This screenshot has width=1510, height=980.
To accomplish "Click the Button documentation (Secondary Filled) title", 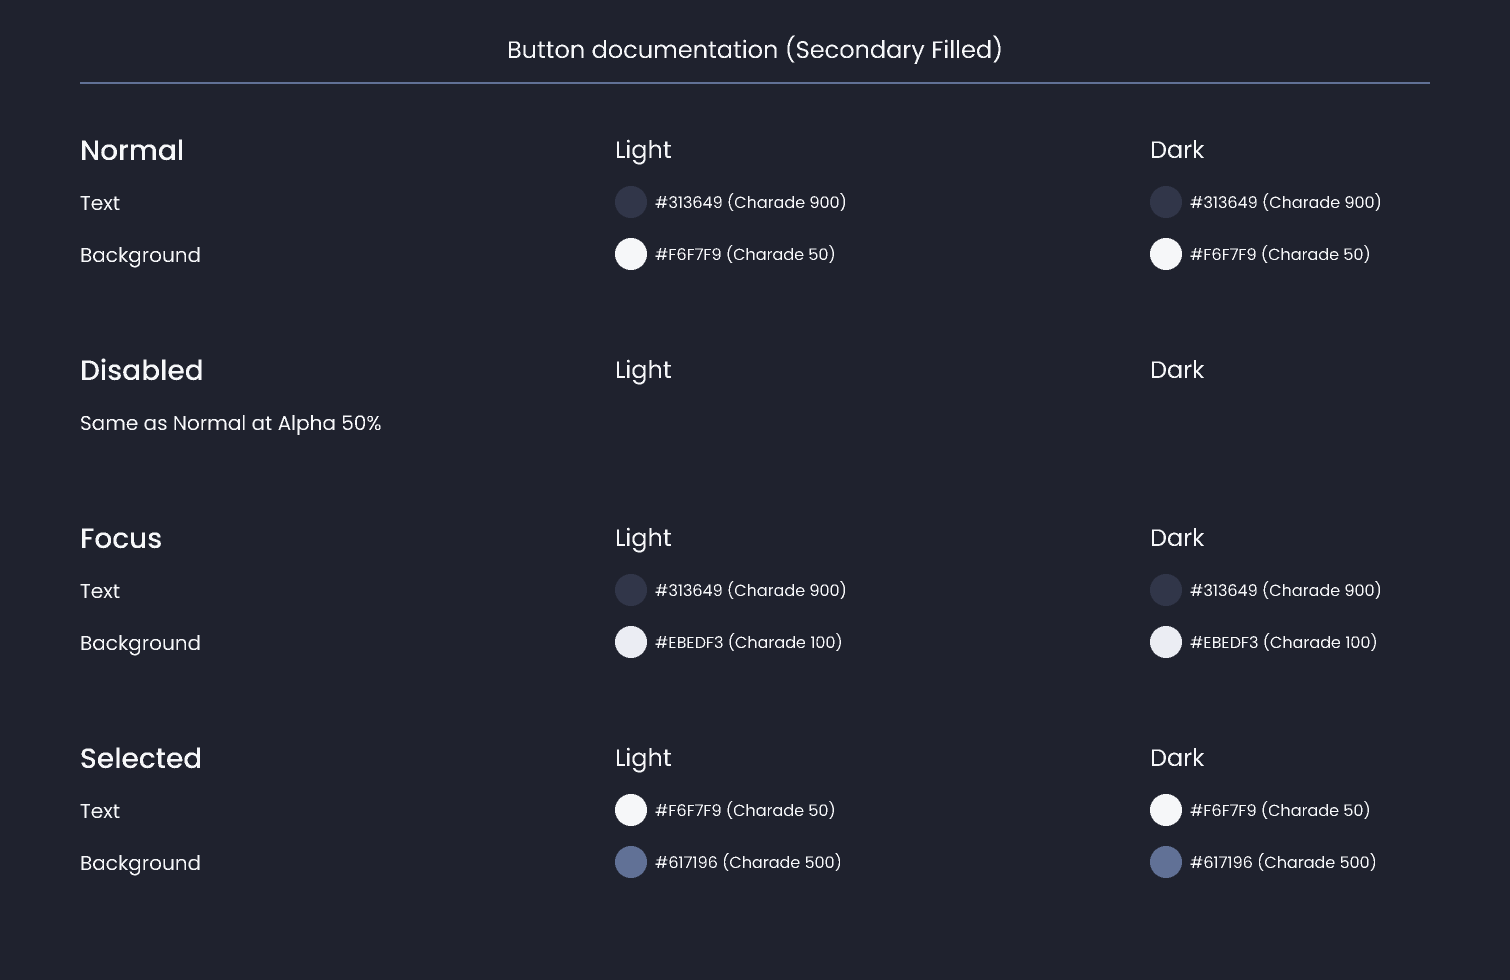I will [755, 50].
